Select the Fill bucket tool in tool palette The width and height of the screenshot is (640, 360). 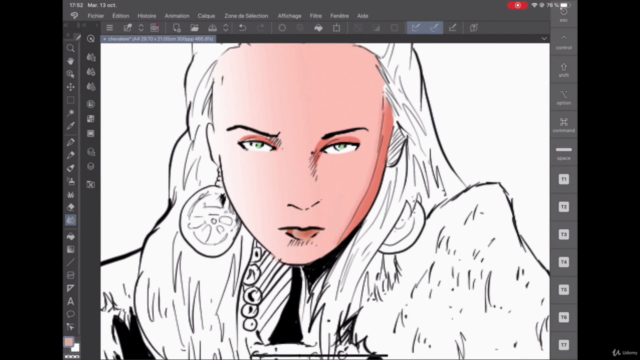point(71,236)
